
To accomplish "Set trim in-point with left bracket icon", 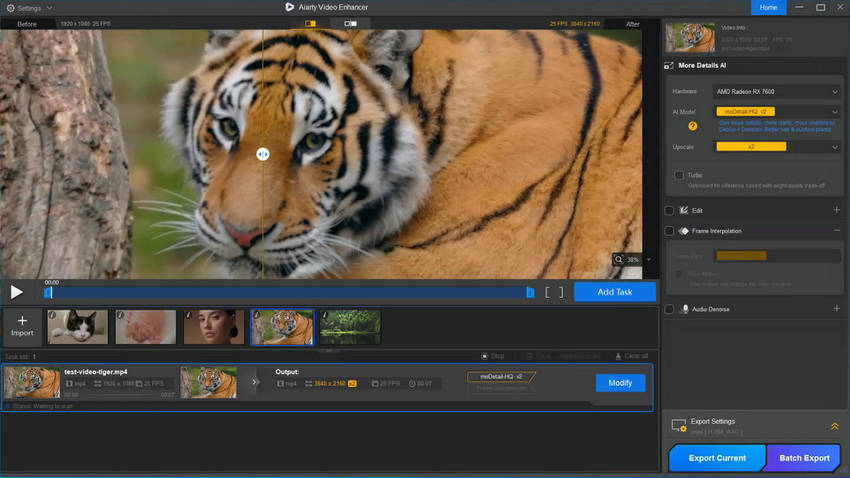I will tap(547, 293).
